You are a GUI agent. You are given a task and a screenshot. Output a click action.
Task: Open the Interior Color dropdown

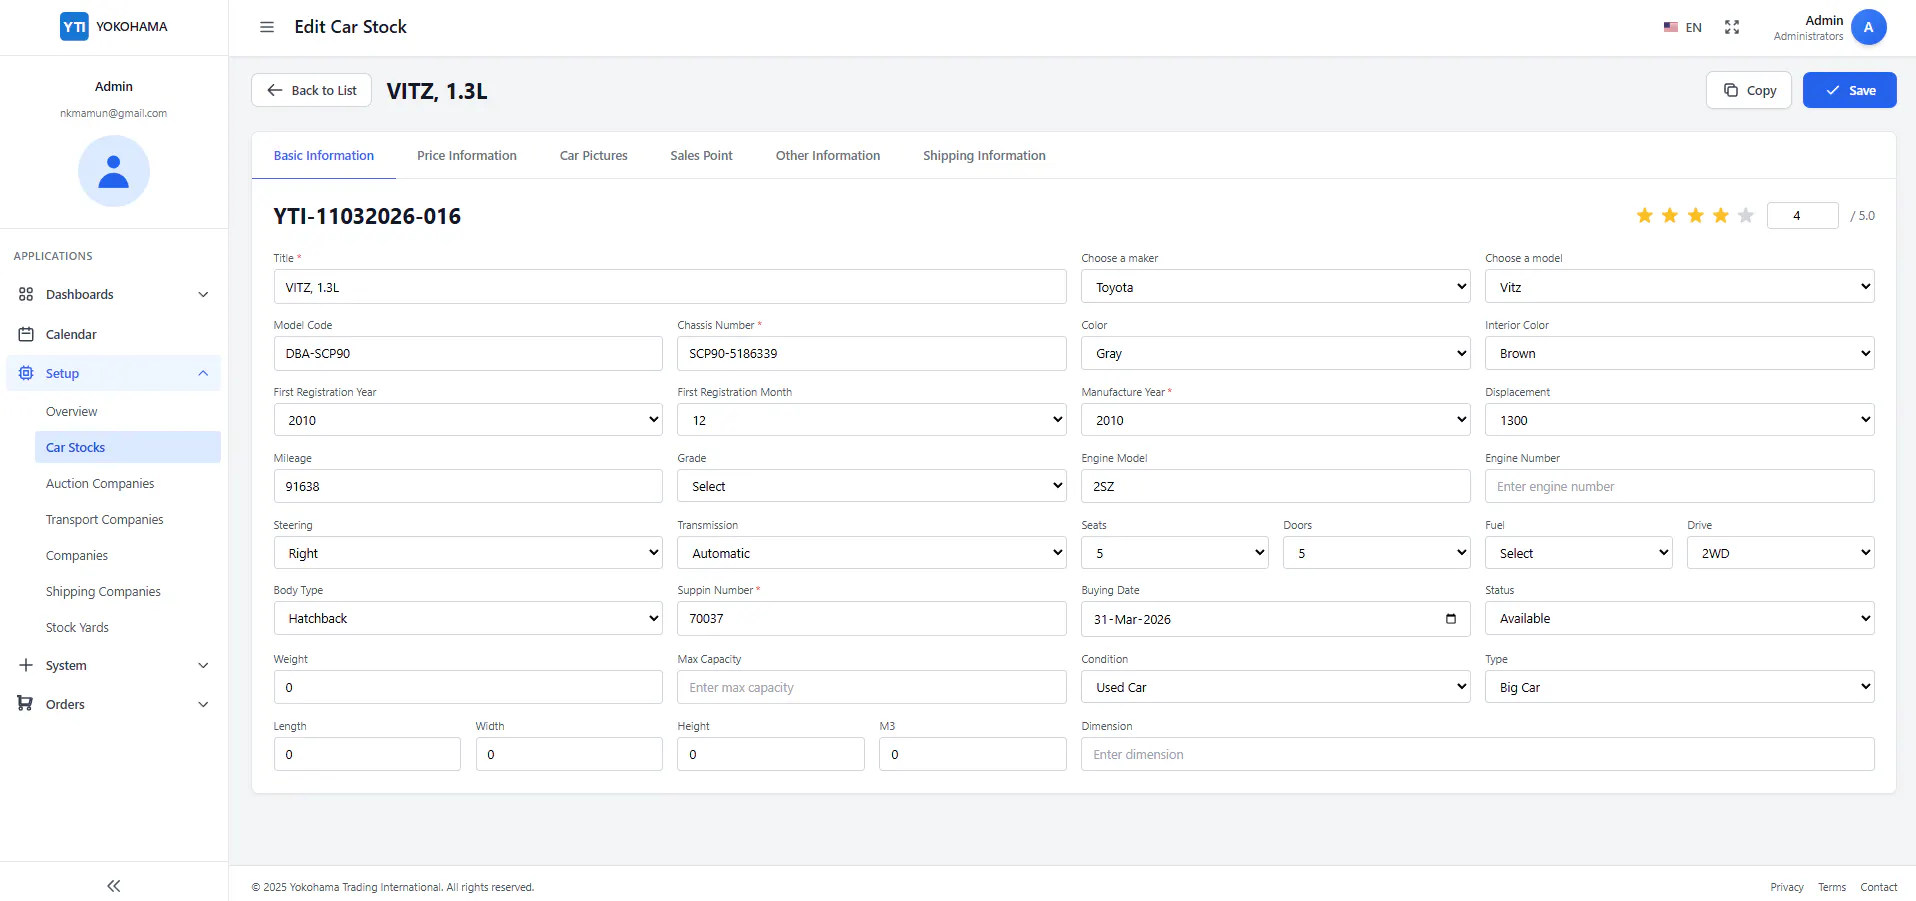point(1679,353)
